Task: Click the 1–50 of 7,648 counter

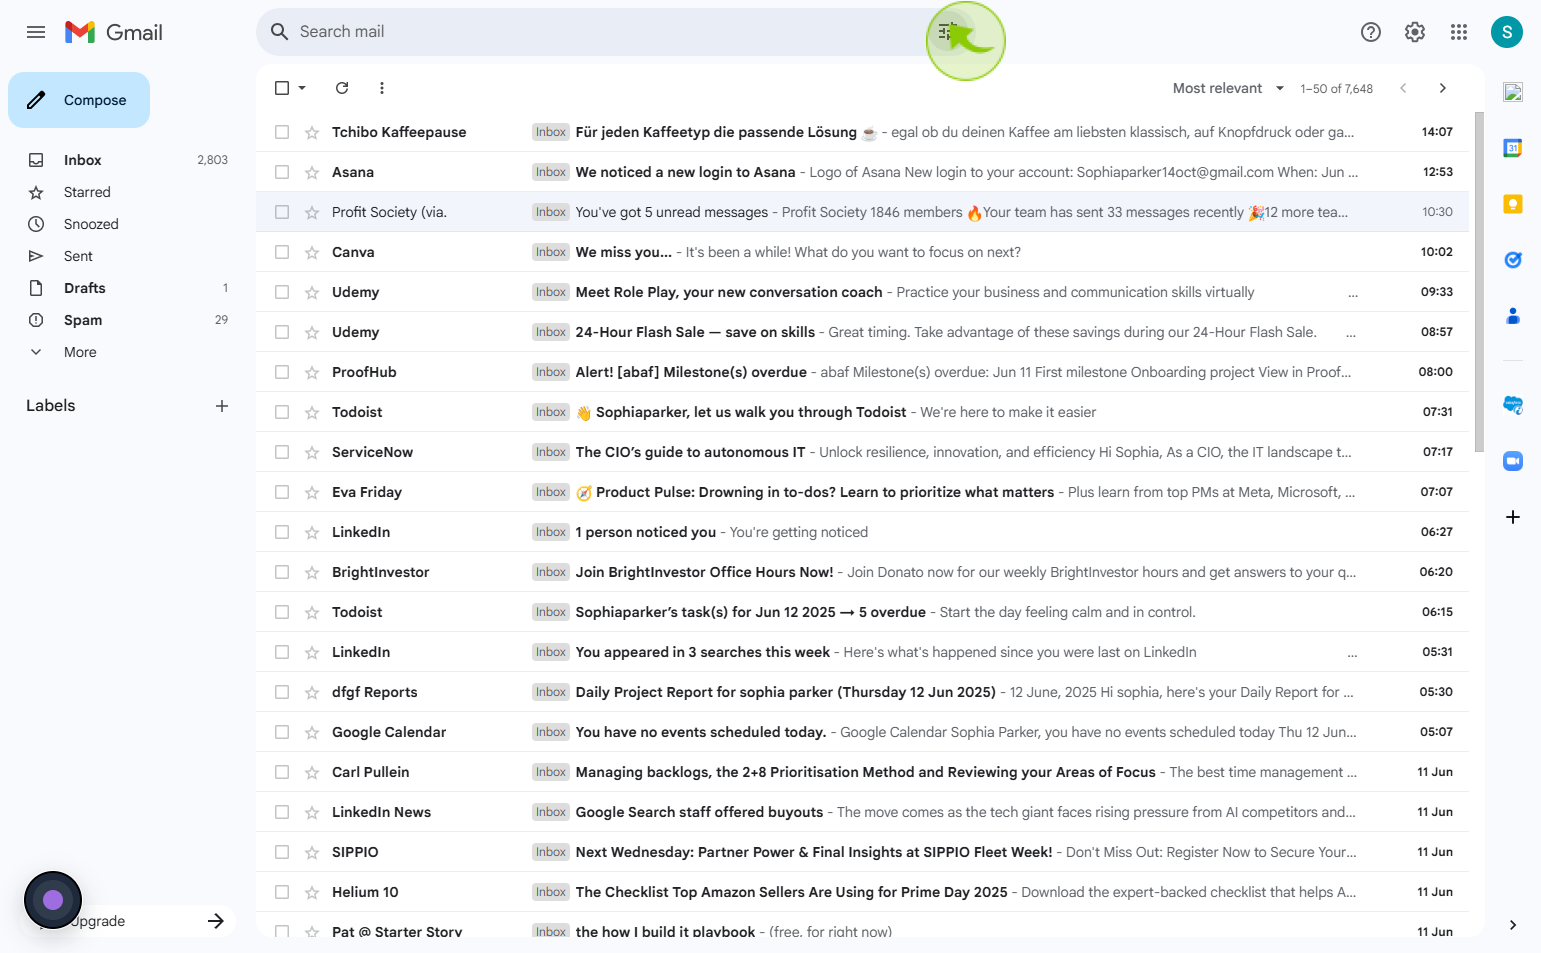Action: coord(1336,89)
